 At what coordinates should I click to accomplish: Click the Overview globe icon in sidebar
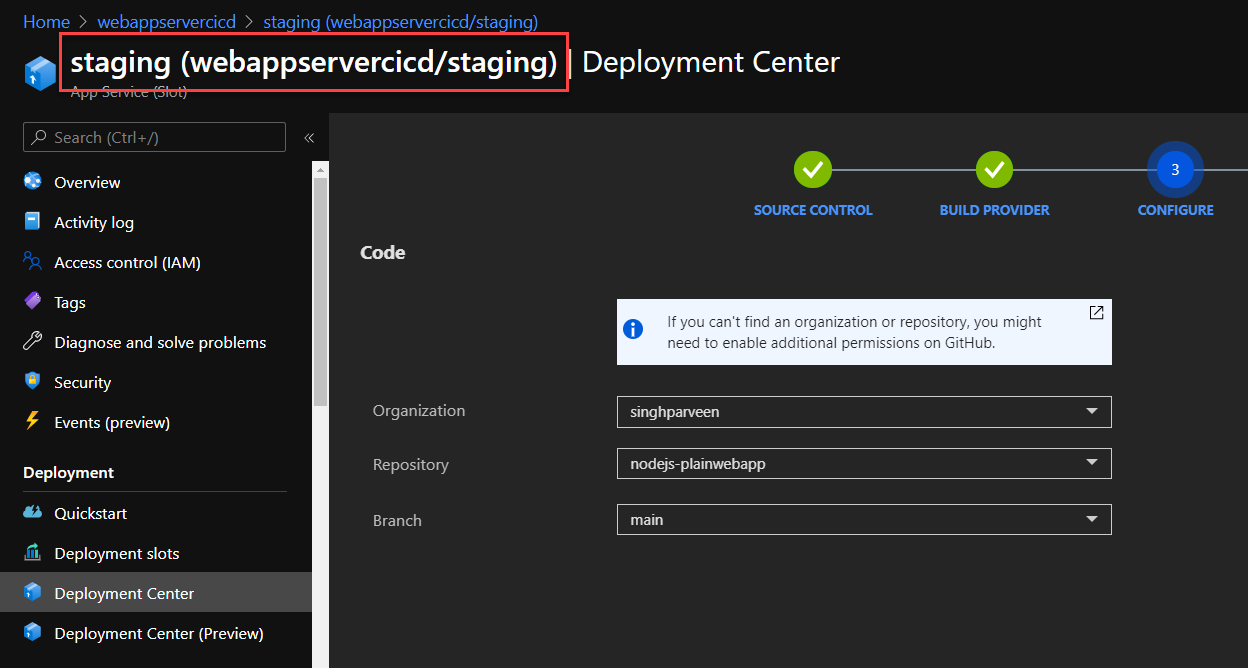point(33,182)
